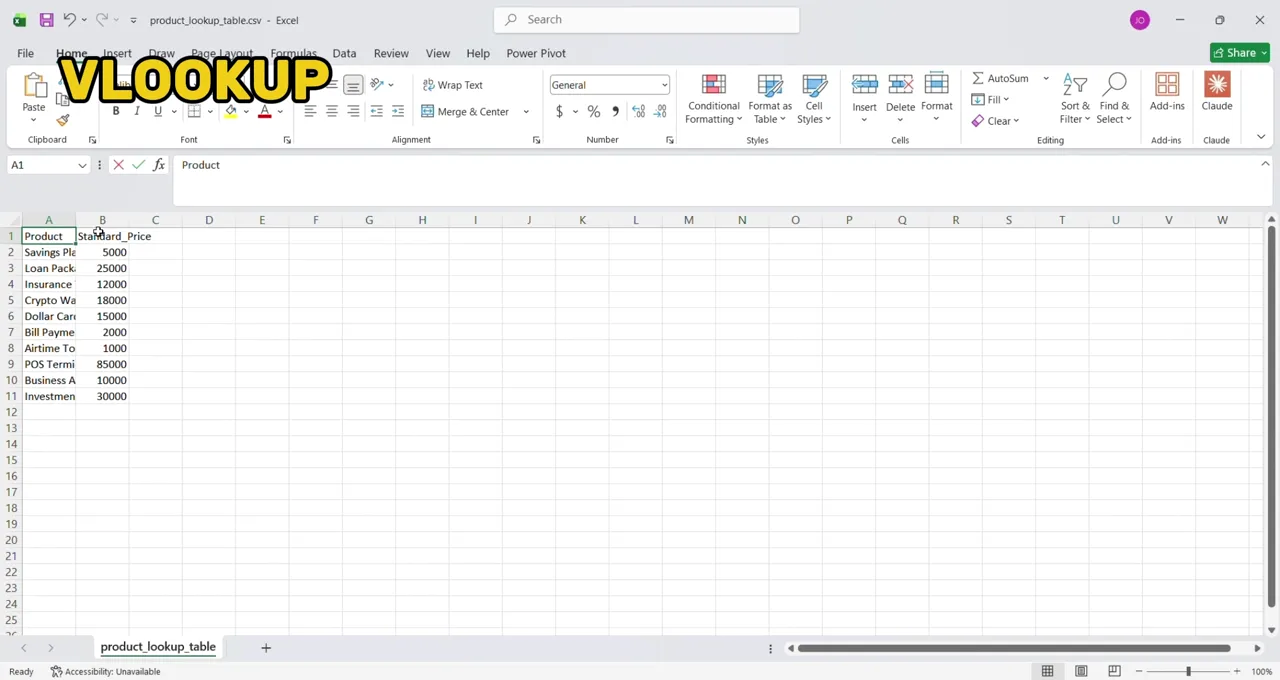Click the AutoSum button

(1000, 78)
